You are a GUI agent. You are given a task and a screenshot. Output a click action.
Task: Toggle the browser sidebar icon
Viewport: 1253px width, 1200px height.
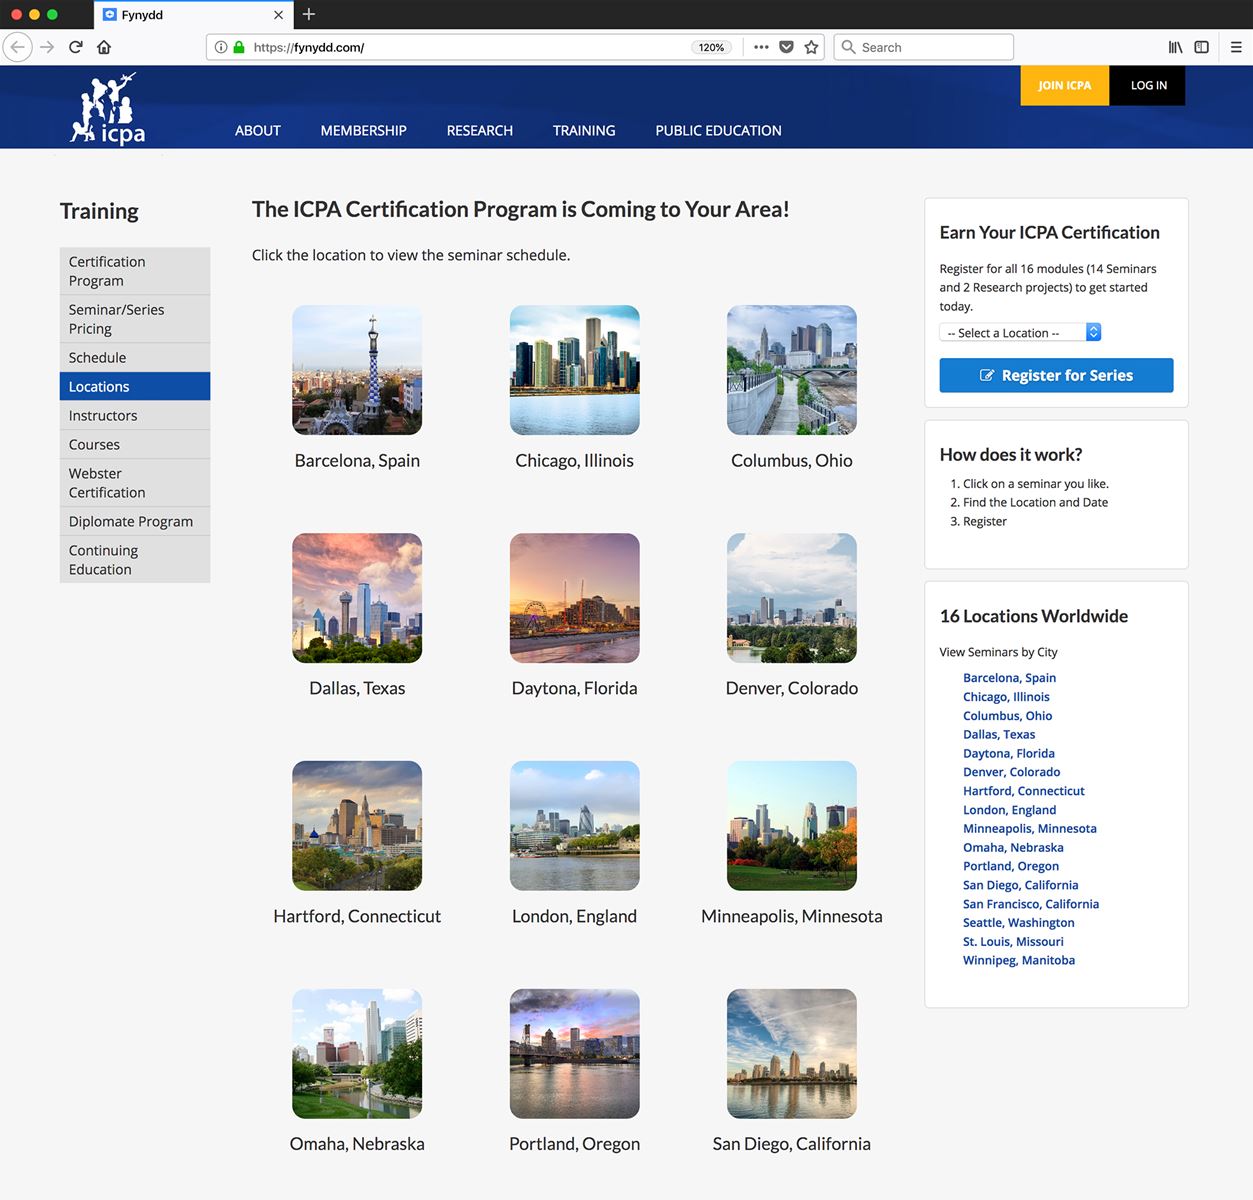pyautogui.click(x=1202, y=47)
